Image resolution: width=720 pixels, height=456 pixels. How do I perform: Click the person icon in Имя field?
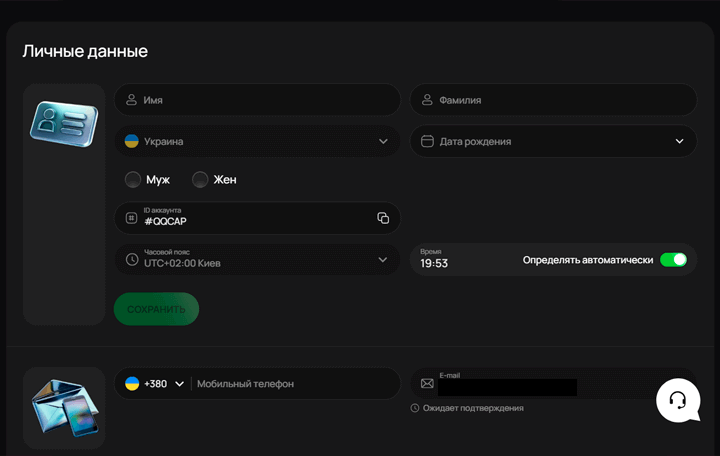(x=131, y=100)
